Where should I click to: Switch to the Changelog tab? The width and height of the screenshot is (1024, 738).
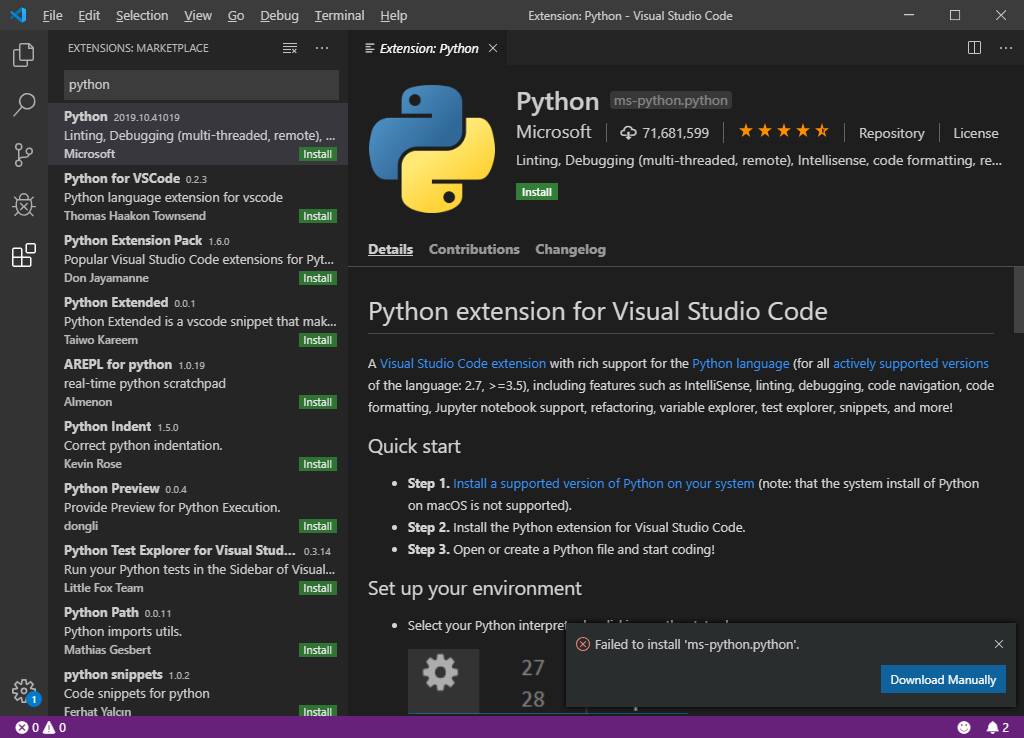[x=570, y=249]
